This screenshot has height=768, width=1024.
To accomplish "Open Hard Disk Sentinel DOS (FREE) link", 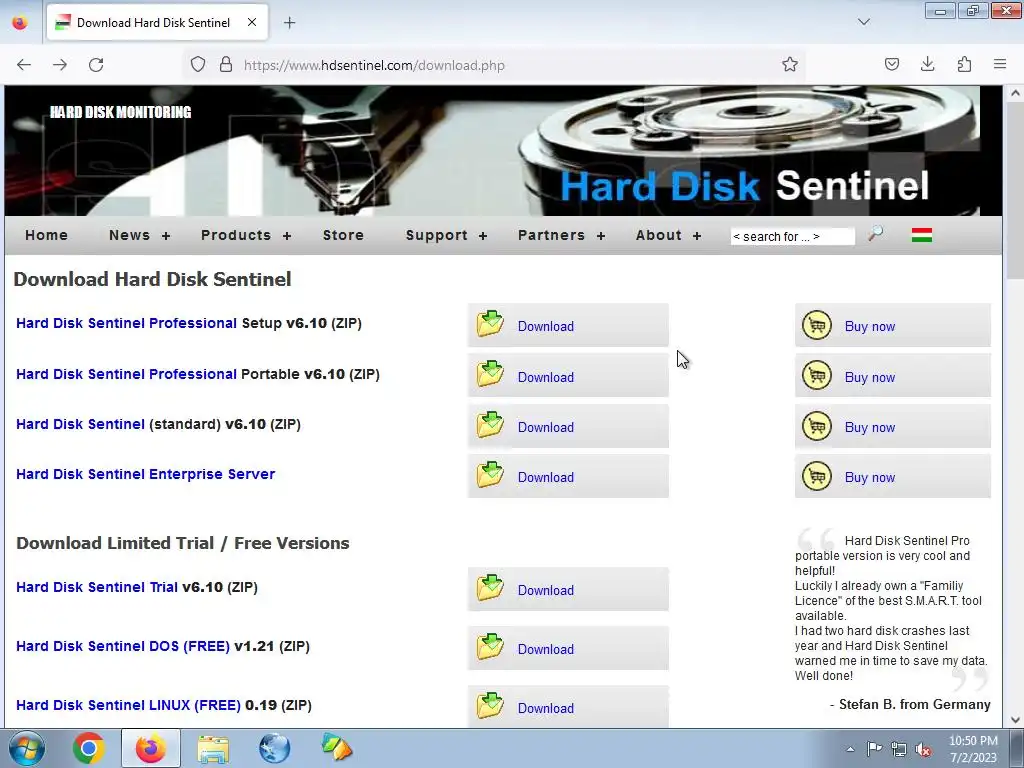I will (123, 646).
